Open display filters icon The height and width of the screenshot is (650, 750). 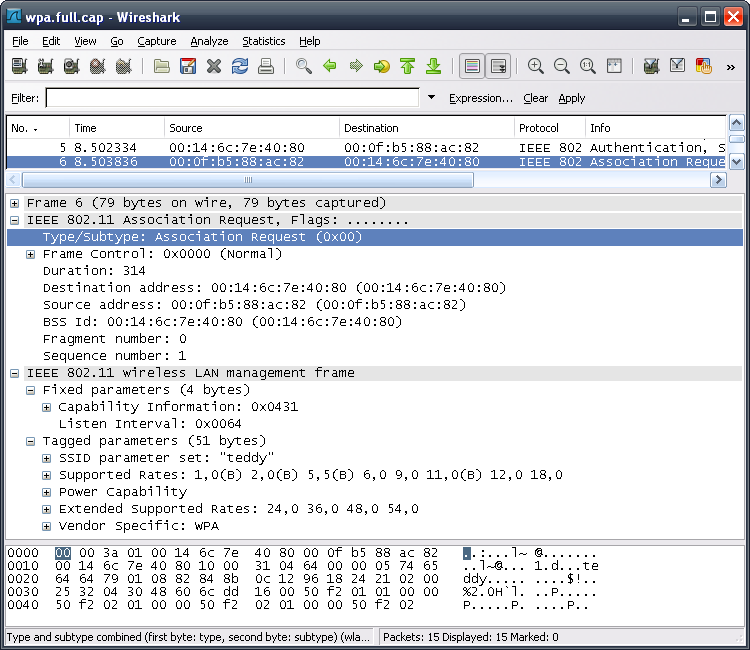point(677,66)
